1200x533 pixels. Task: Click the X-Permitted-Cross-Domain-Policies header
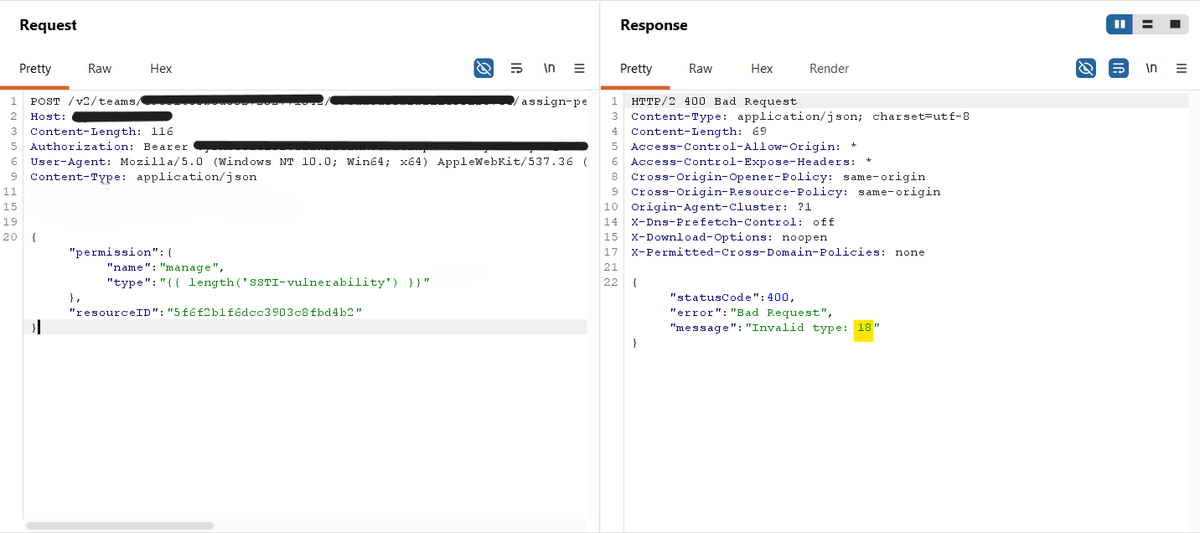click(x=778, y=252)
